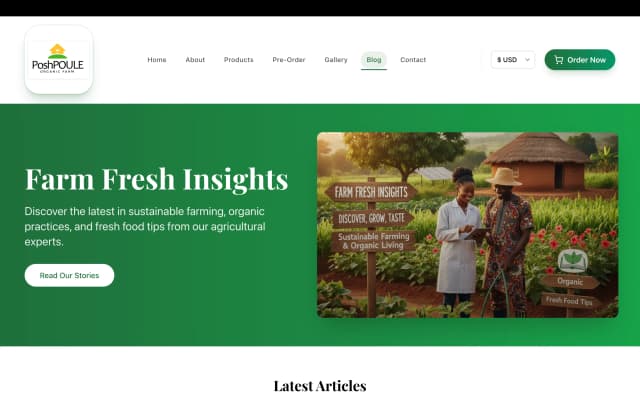The width and height of the screenshot is (640, 416).
Task: Open the Contact page
Action: pos(413,60)
